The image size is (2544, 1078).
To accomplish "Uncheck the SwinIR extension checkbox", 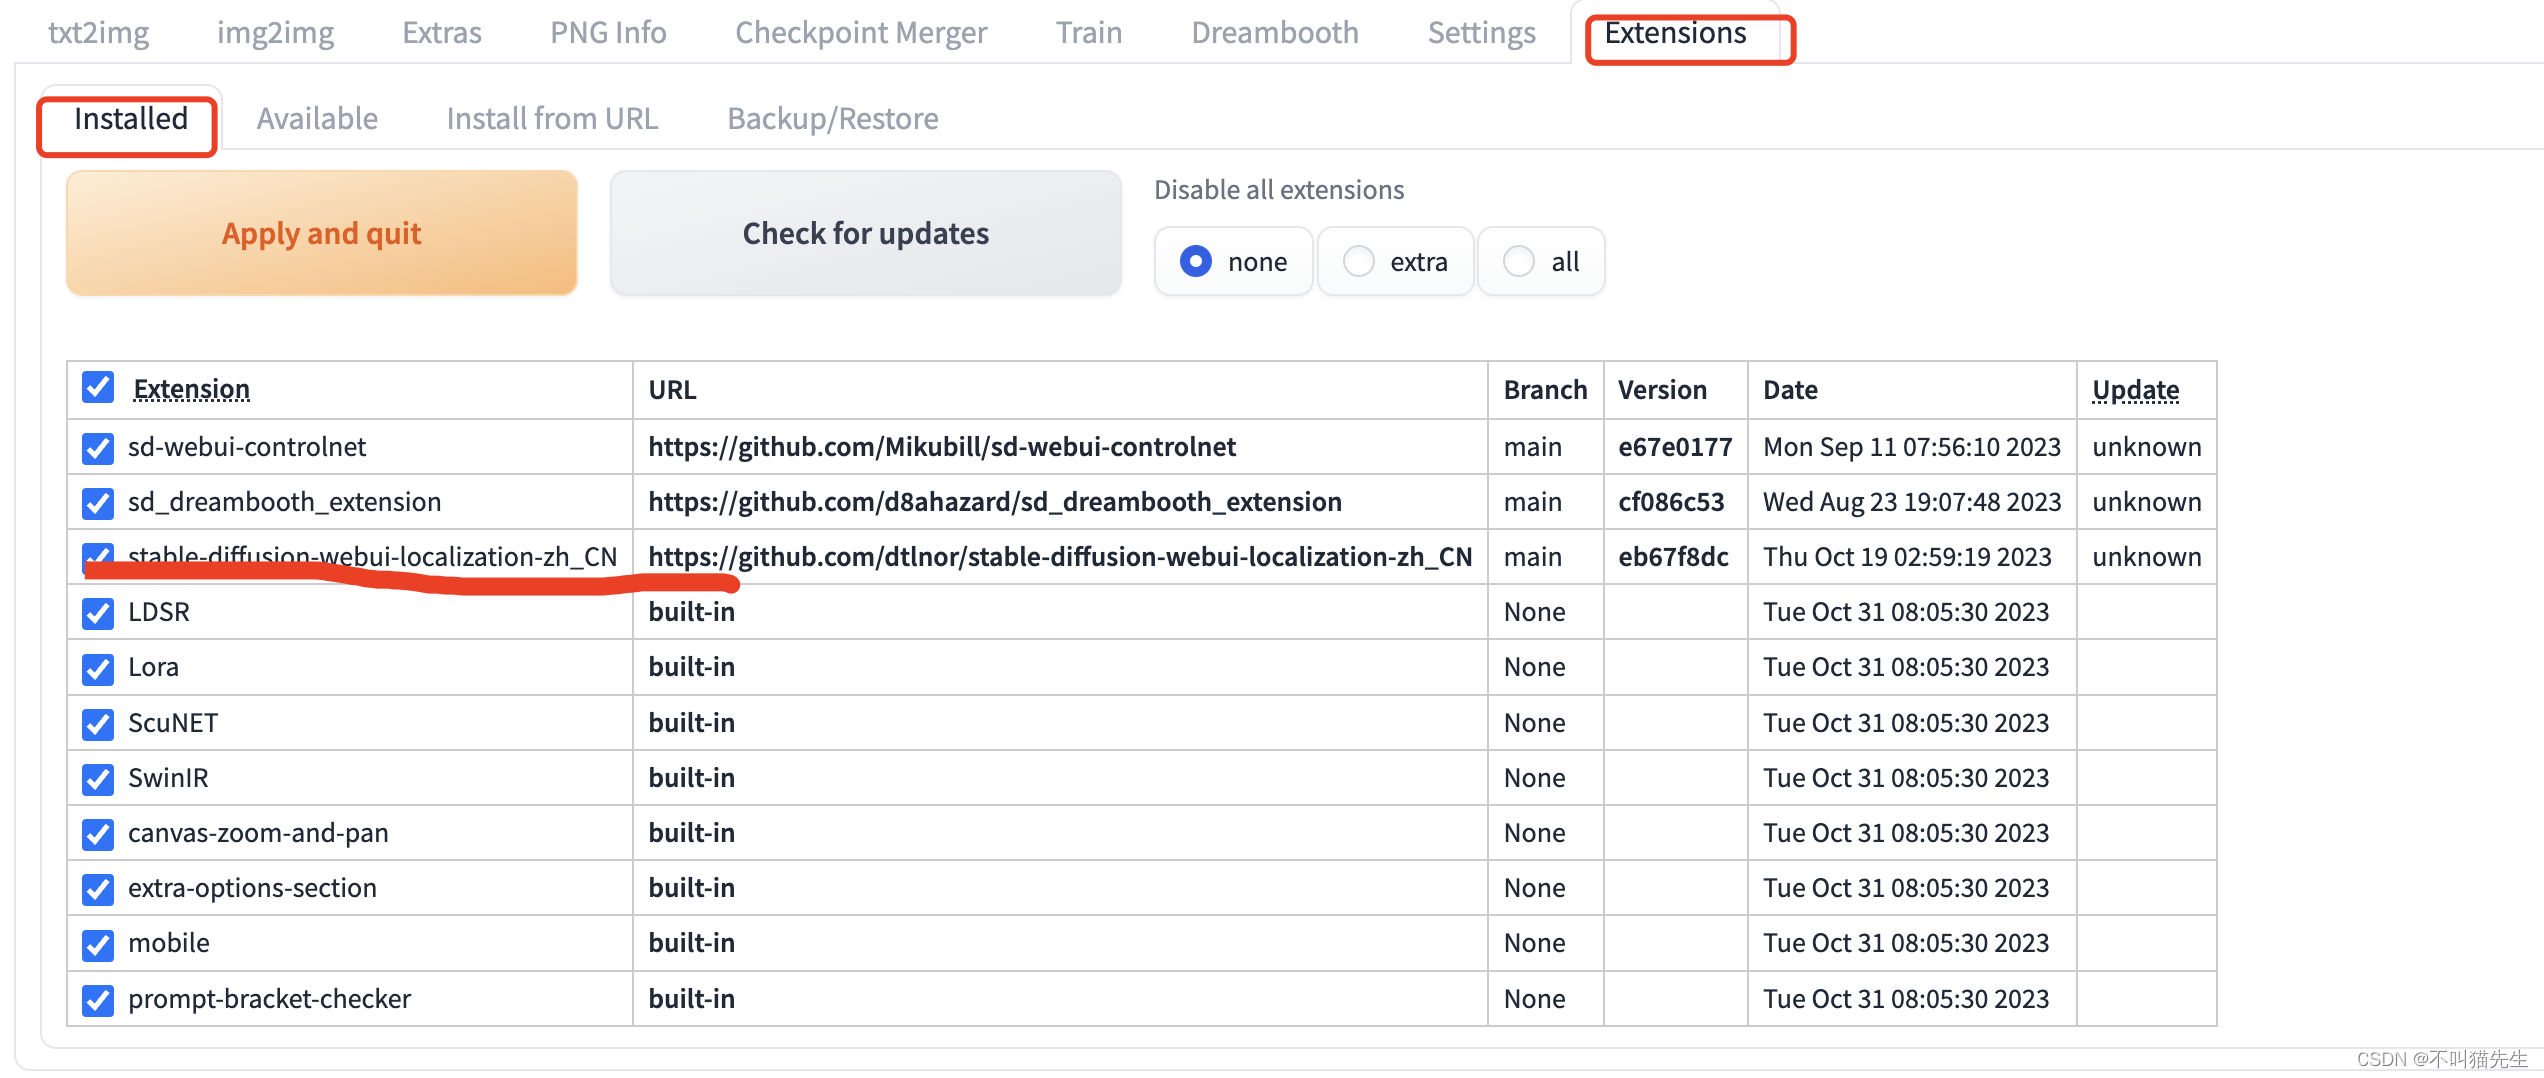I will [98, 779].
